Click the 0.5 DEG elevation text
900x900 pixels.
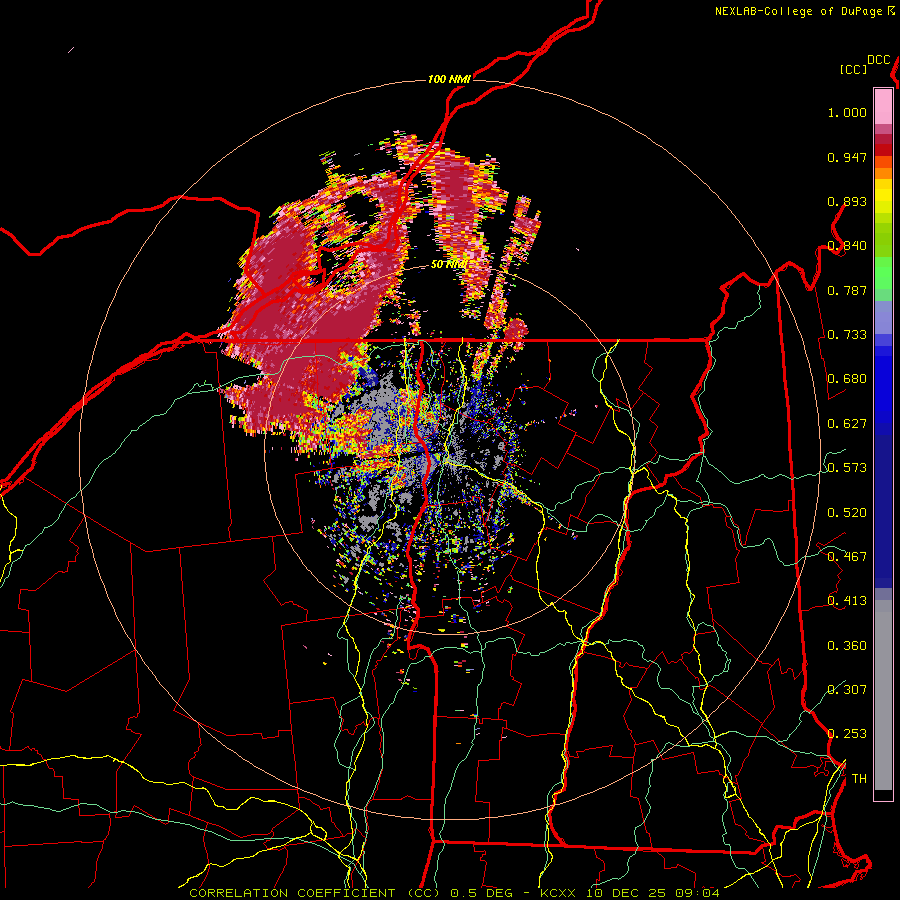point(481,893)
